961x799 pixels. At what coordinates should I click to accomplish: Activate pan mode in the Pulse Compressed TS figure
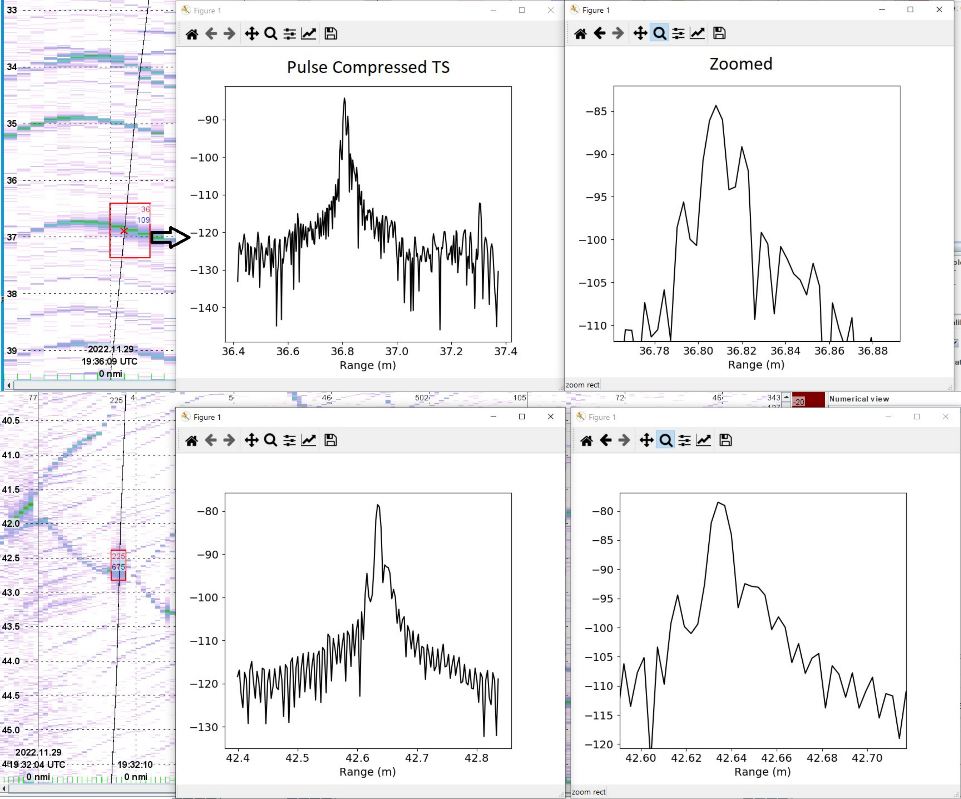tap(252, 33)
